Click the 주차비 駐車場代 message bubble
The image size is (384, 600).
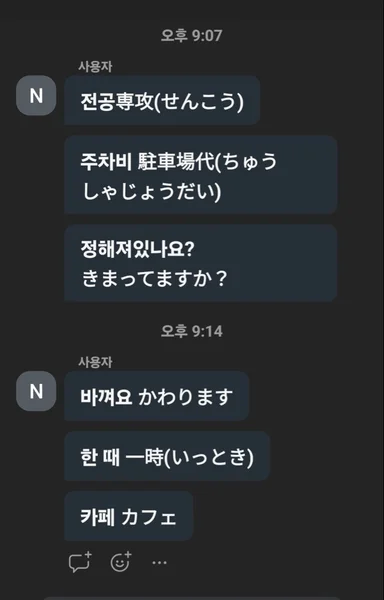click(201, 174)
